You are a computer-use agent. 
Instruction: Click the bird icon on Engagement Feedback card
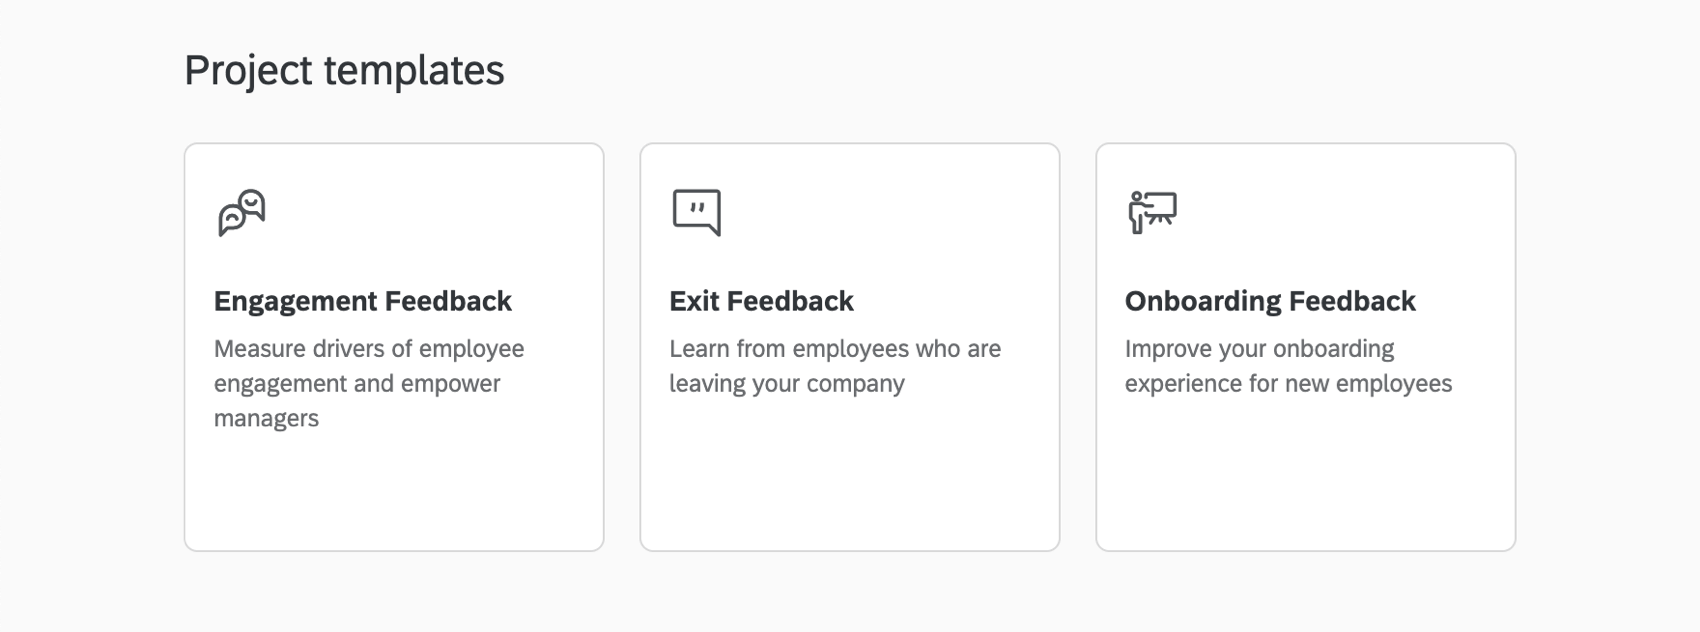point(241,213)
